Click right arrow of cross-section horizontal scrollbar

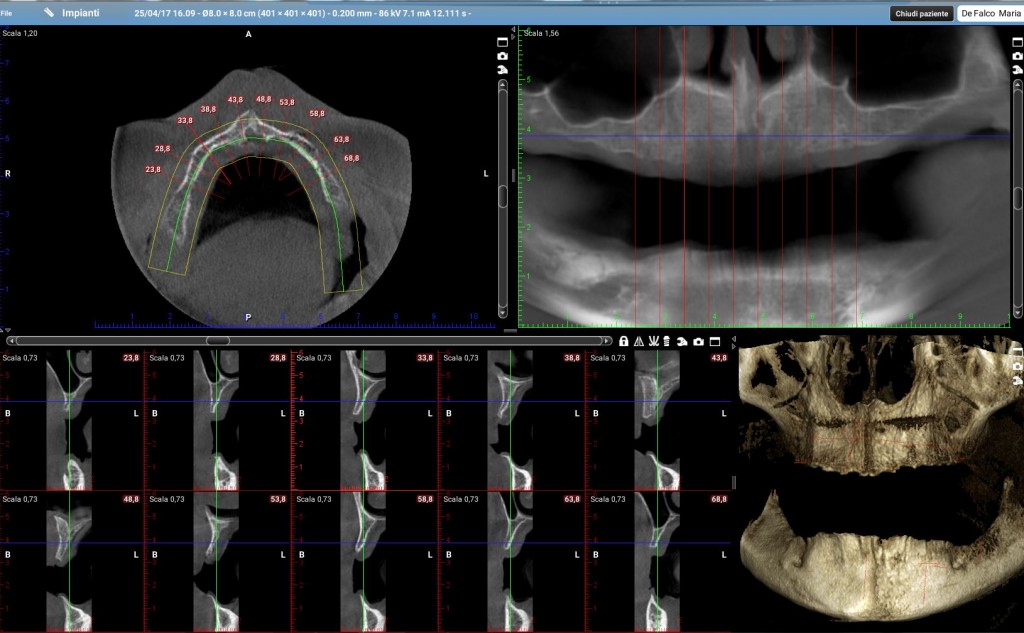(608, 341)
